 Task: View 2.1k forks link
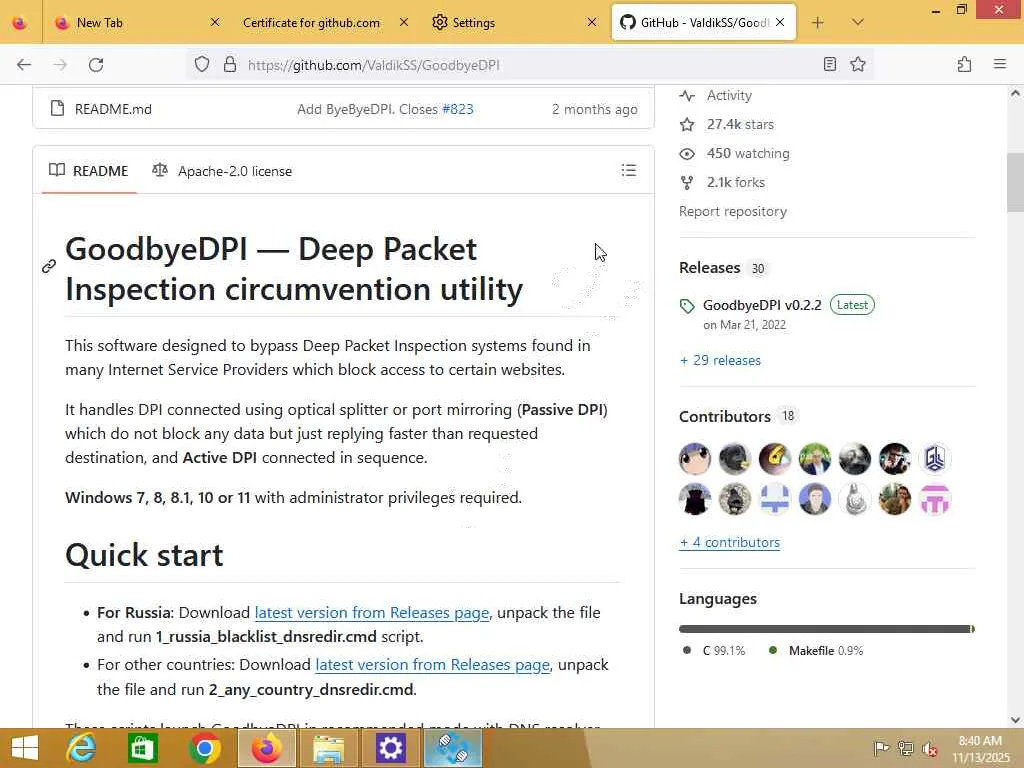pyautogui.click(x=735, y=182)
